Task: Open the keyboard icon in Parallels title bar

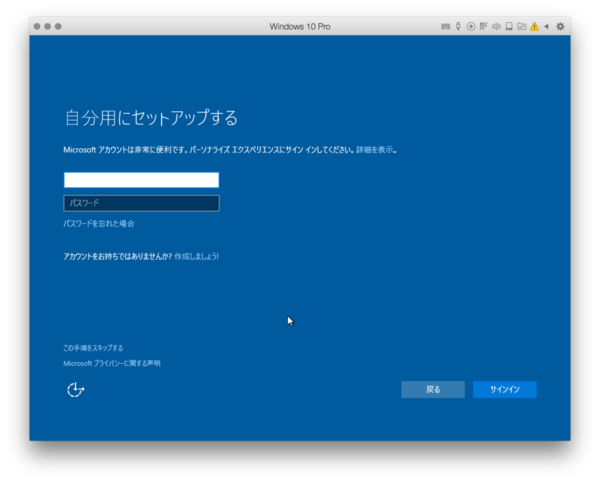Action: (x=445, y=26)
